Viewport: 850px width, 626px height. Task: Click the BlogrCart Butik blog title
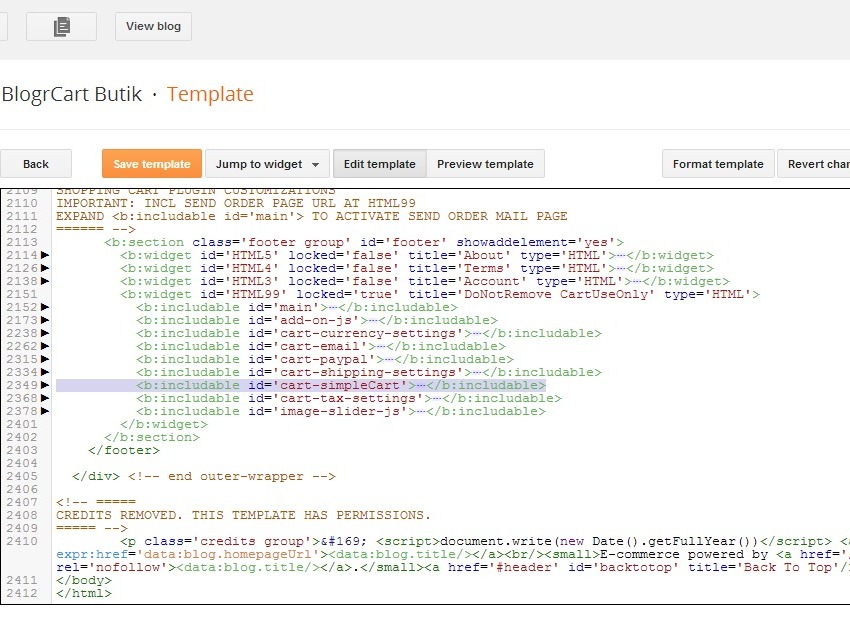click(x=72, y=94)
